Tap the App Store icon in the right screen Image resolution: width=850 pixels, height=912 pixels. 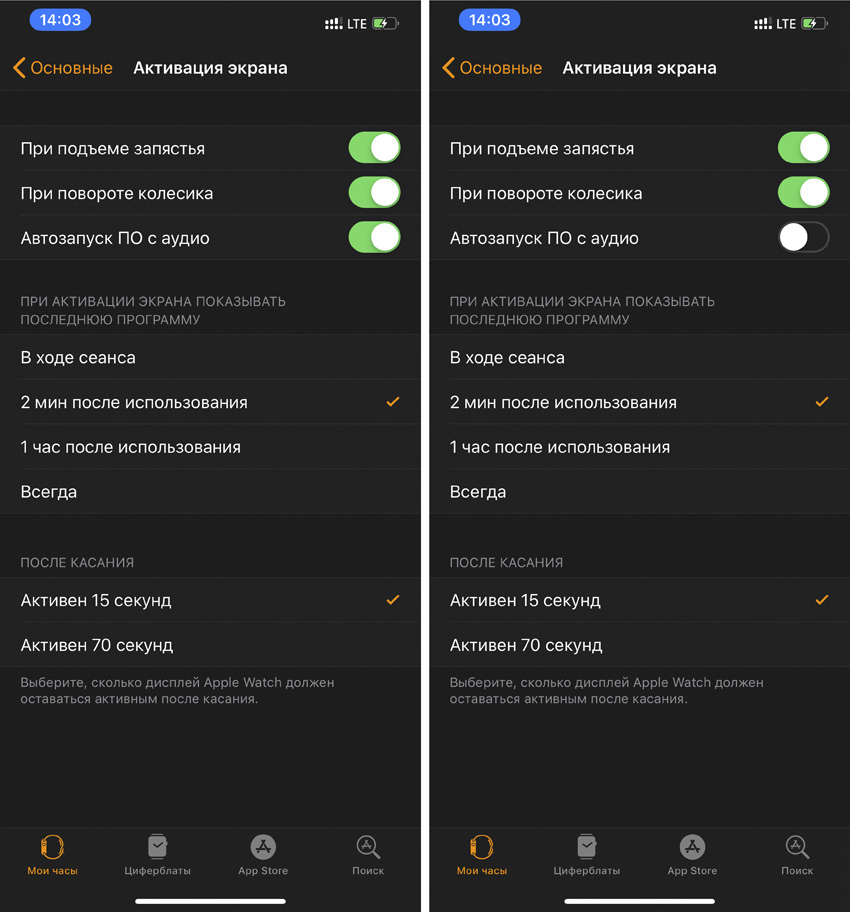(x=692, y=855)
